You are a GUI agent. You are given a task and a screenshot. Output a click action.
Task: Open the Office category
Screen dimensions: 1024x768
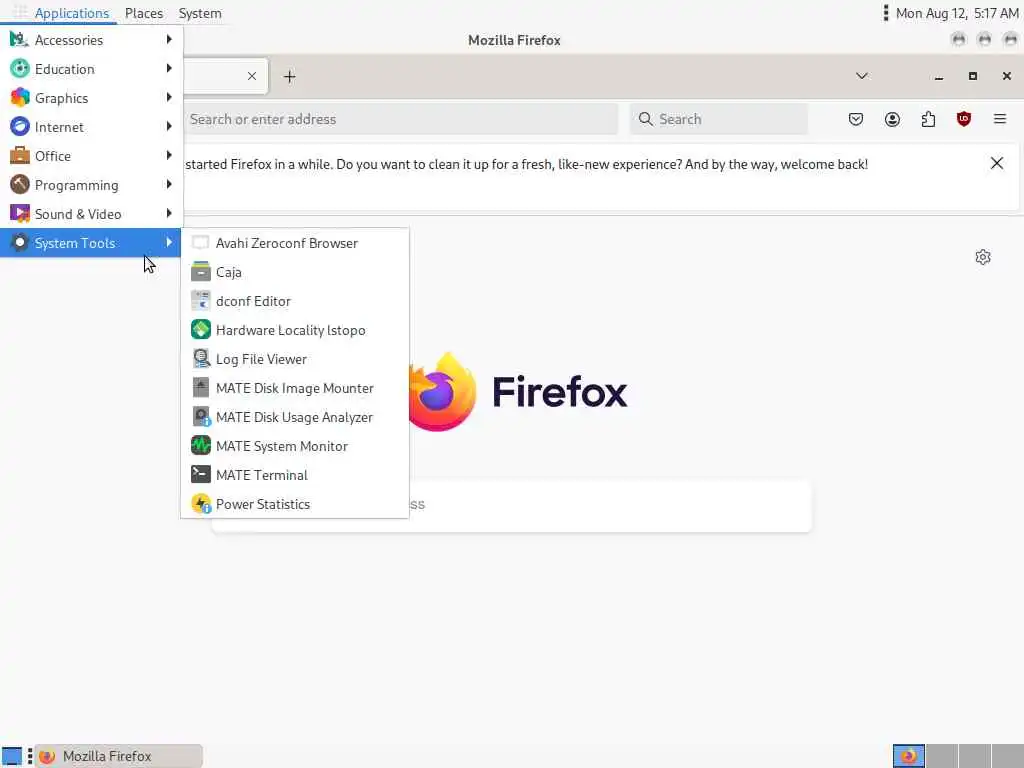click(x=91, y=156)
